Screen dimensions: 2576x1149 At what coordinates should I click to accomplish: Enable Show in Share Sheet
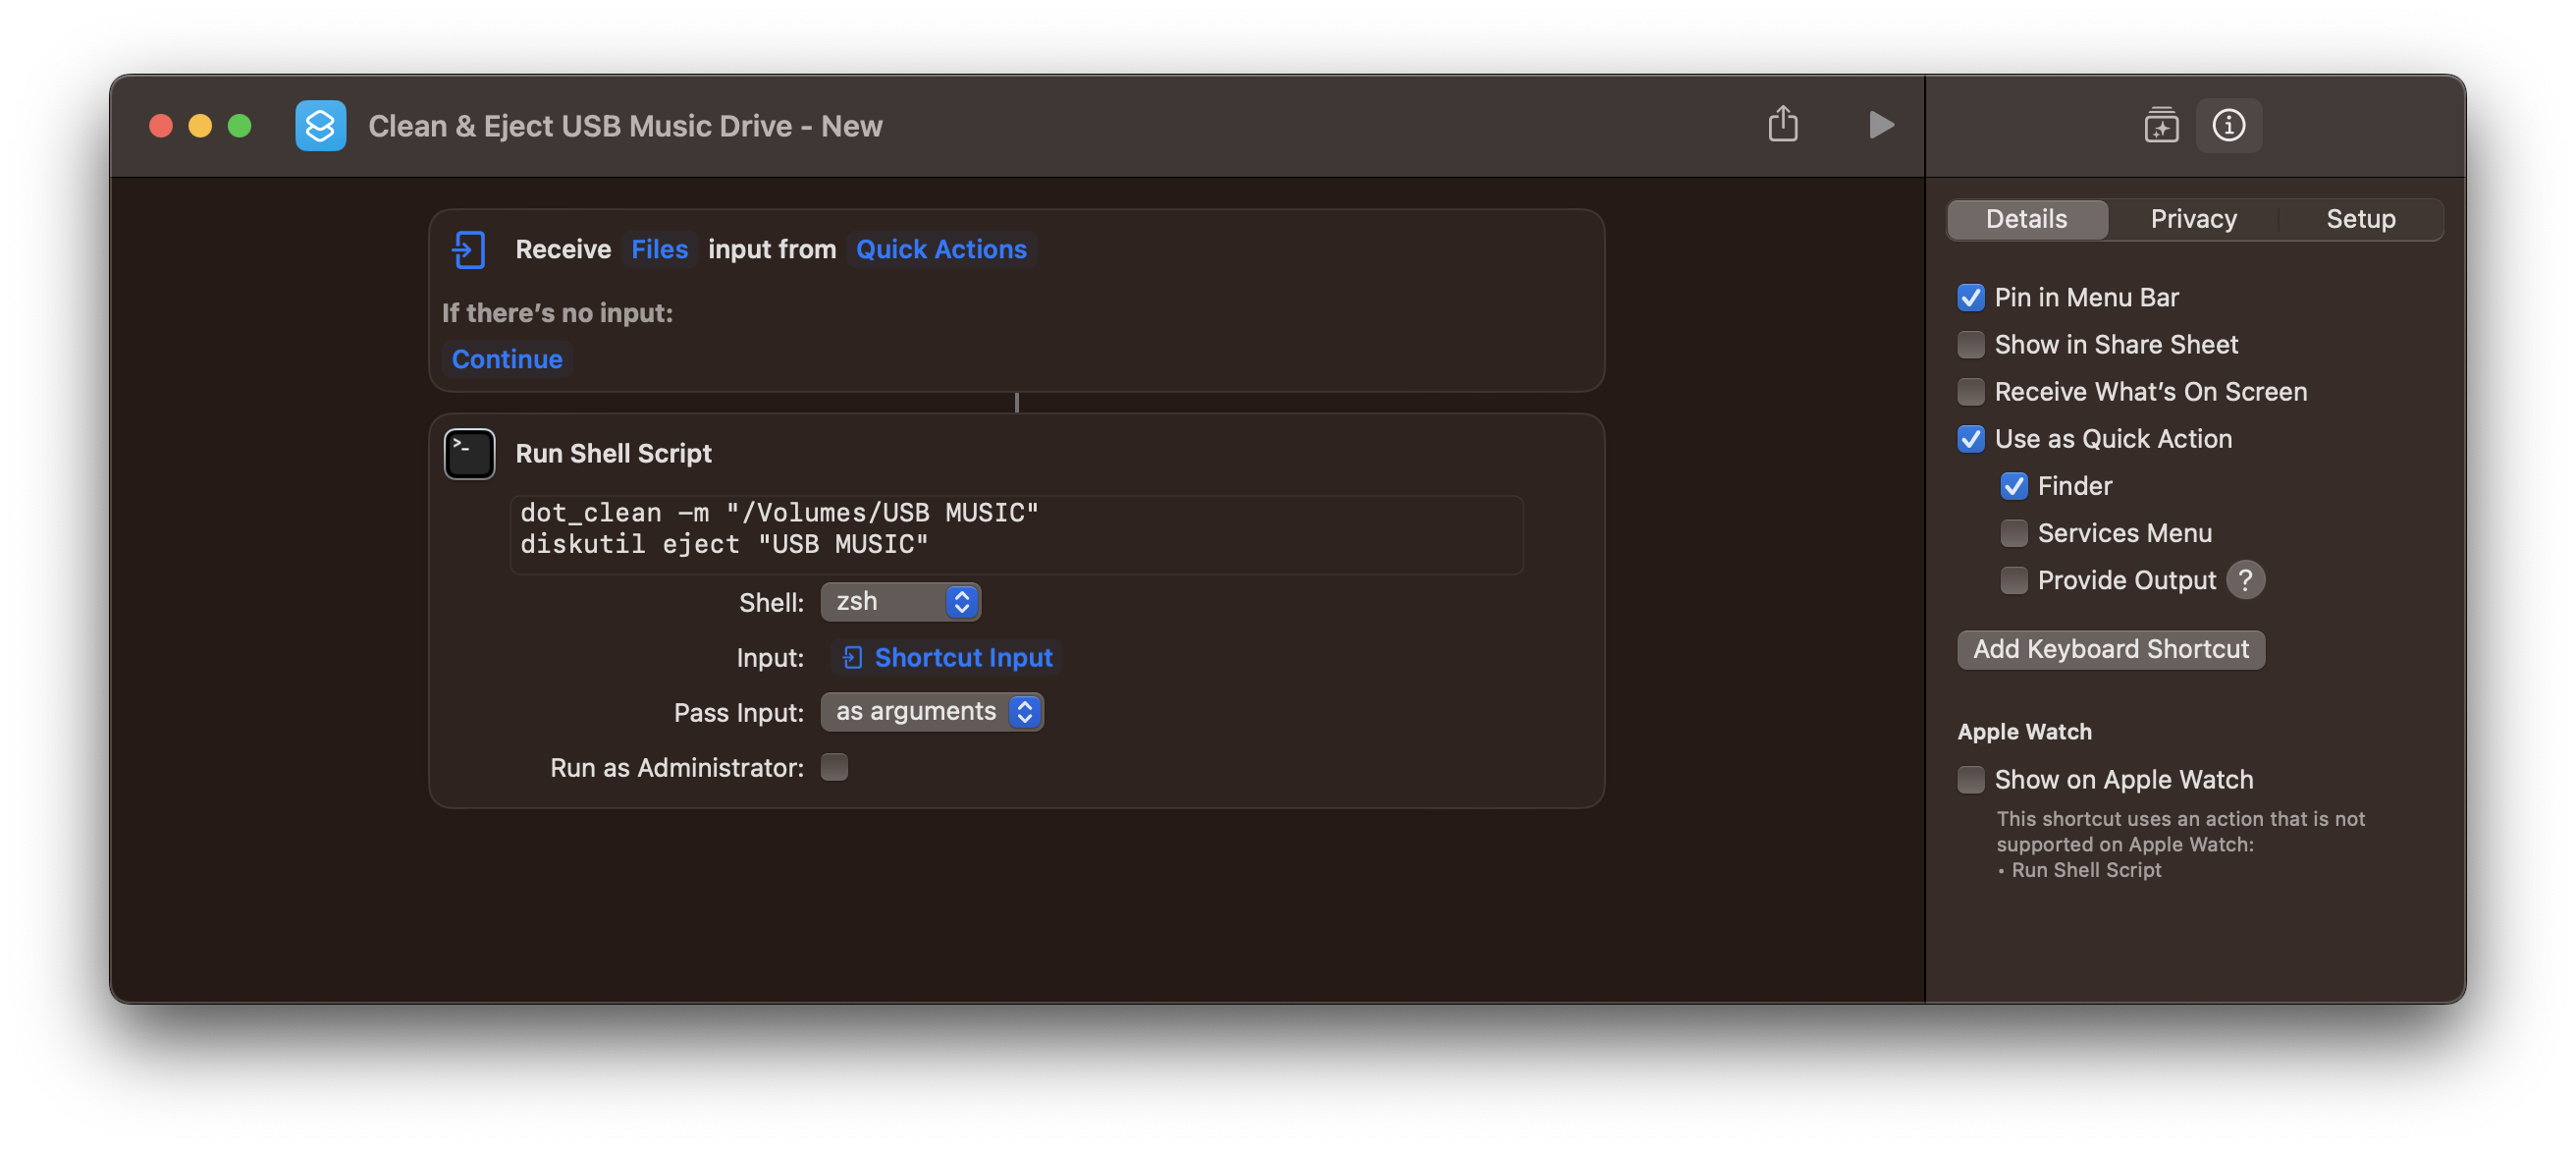[1970, 345]
